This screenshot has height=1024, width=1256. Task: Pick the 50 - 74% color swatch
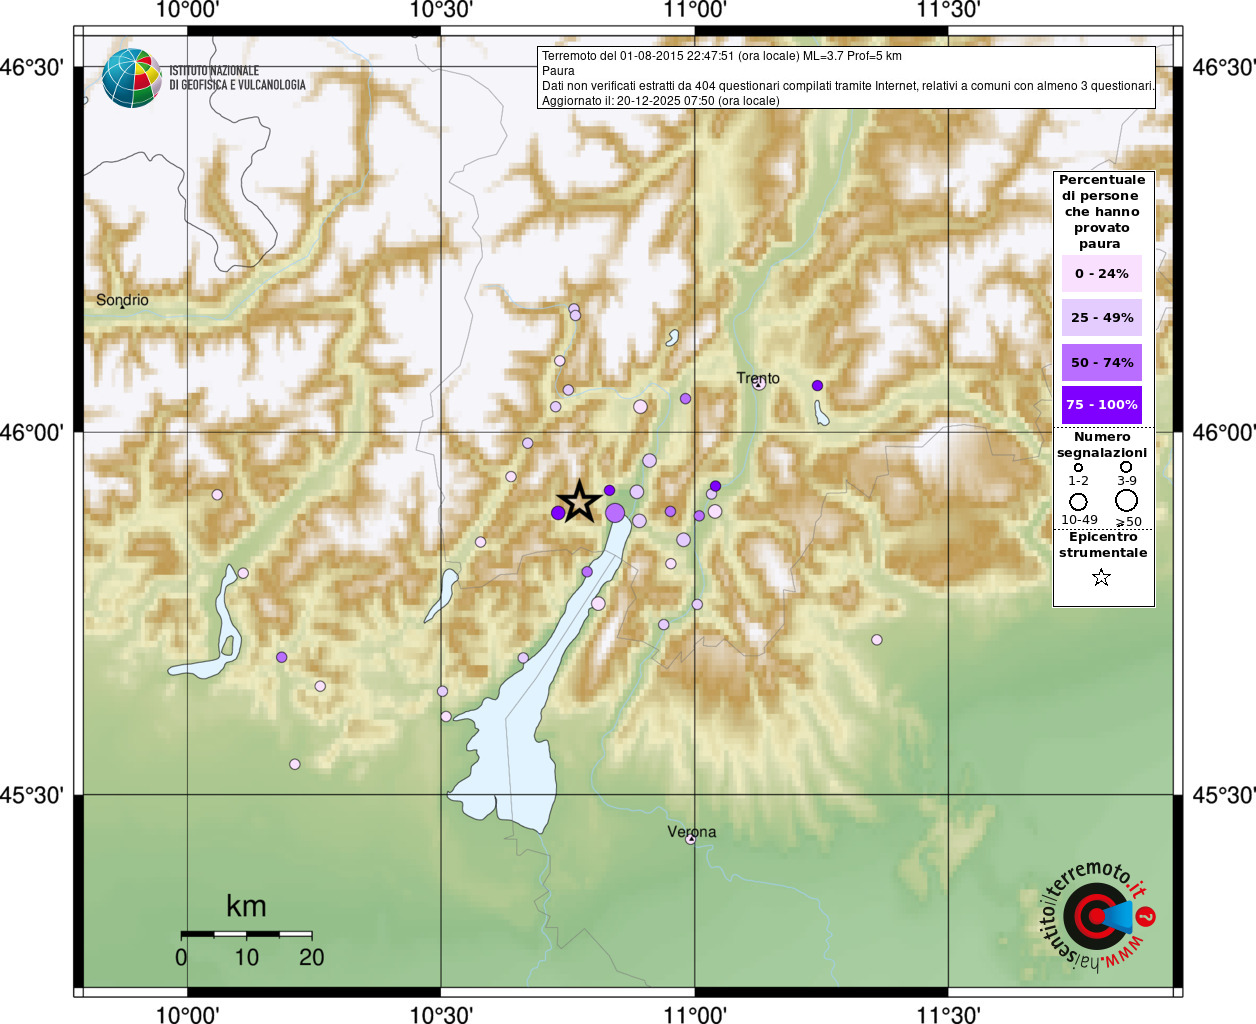(x=1101, y=362)
